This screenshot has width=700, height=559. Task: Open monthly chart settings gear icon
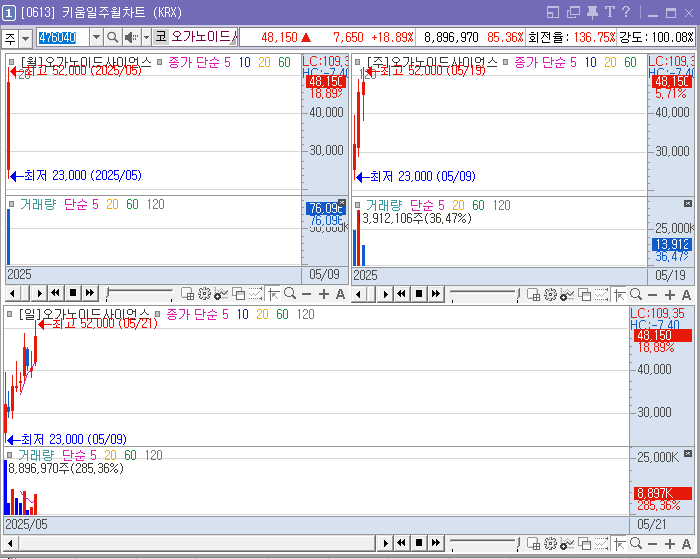204,294
